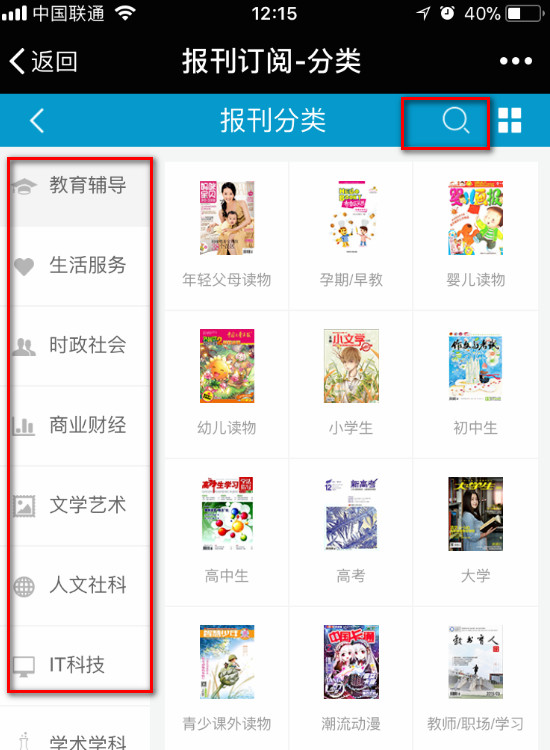550x750 pixels.
Task: Go back using the 返回 button
Action: 43,61
